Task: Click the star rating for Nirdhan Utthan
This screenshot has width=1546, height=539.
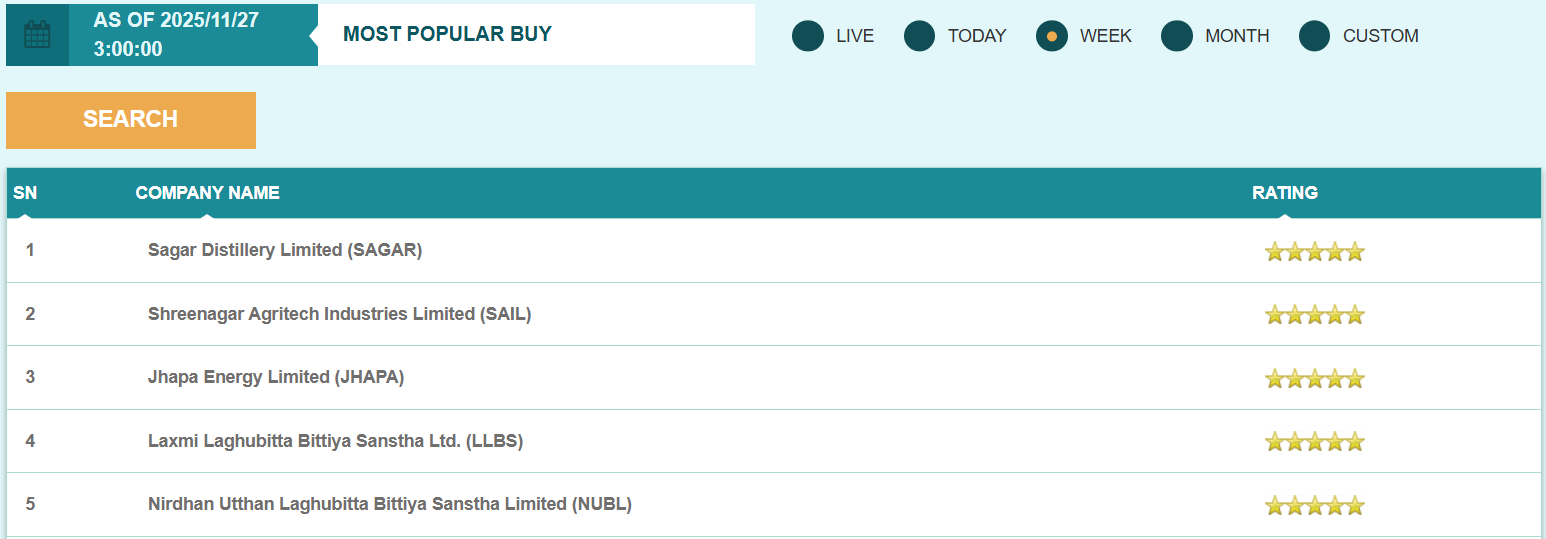Action: pyautogui.click(x=1314, y=505)
